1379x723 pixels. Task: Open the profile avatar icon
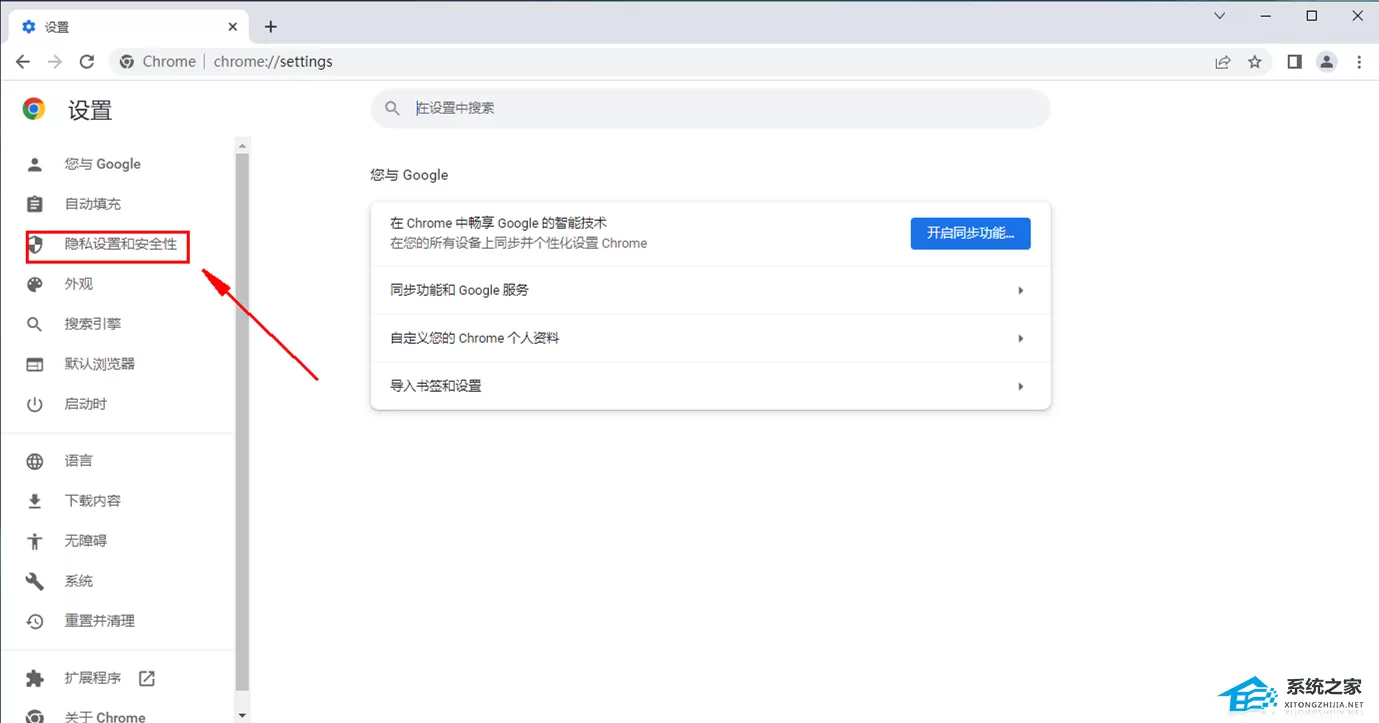pyautogui.click(x=1327, y=62)
